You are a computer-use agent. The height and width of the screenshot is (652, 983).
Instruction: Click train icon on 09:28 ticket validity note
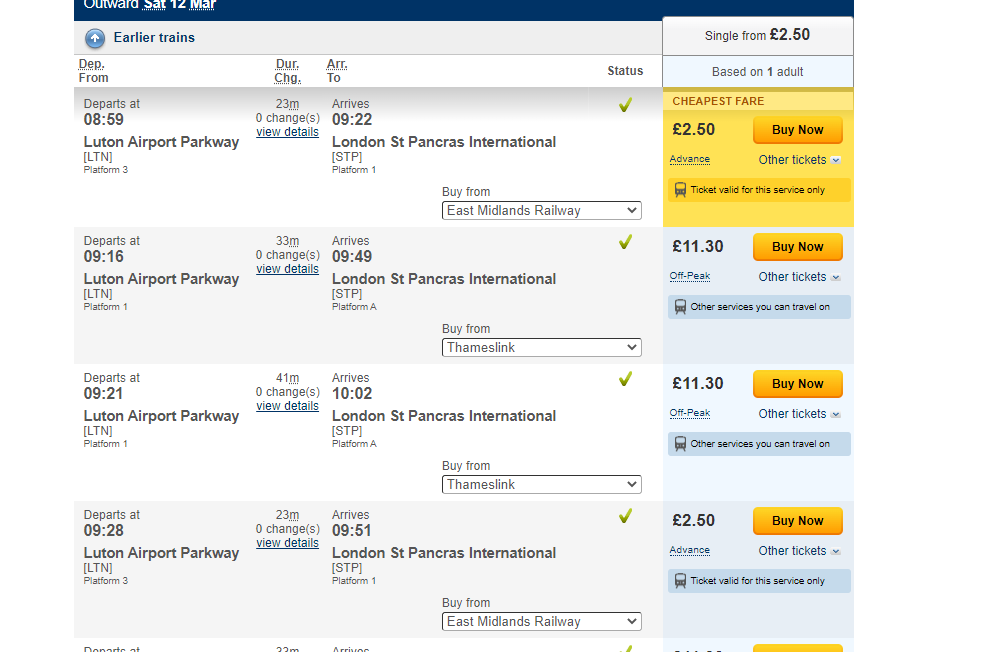pyautogui.click(x=680, y=581)
